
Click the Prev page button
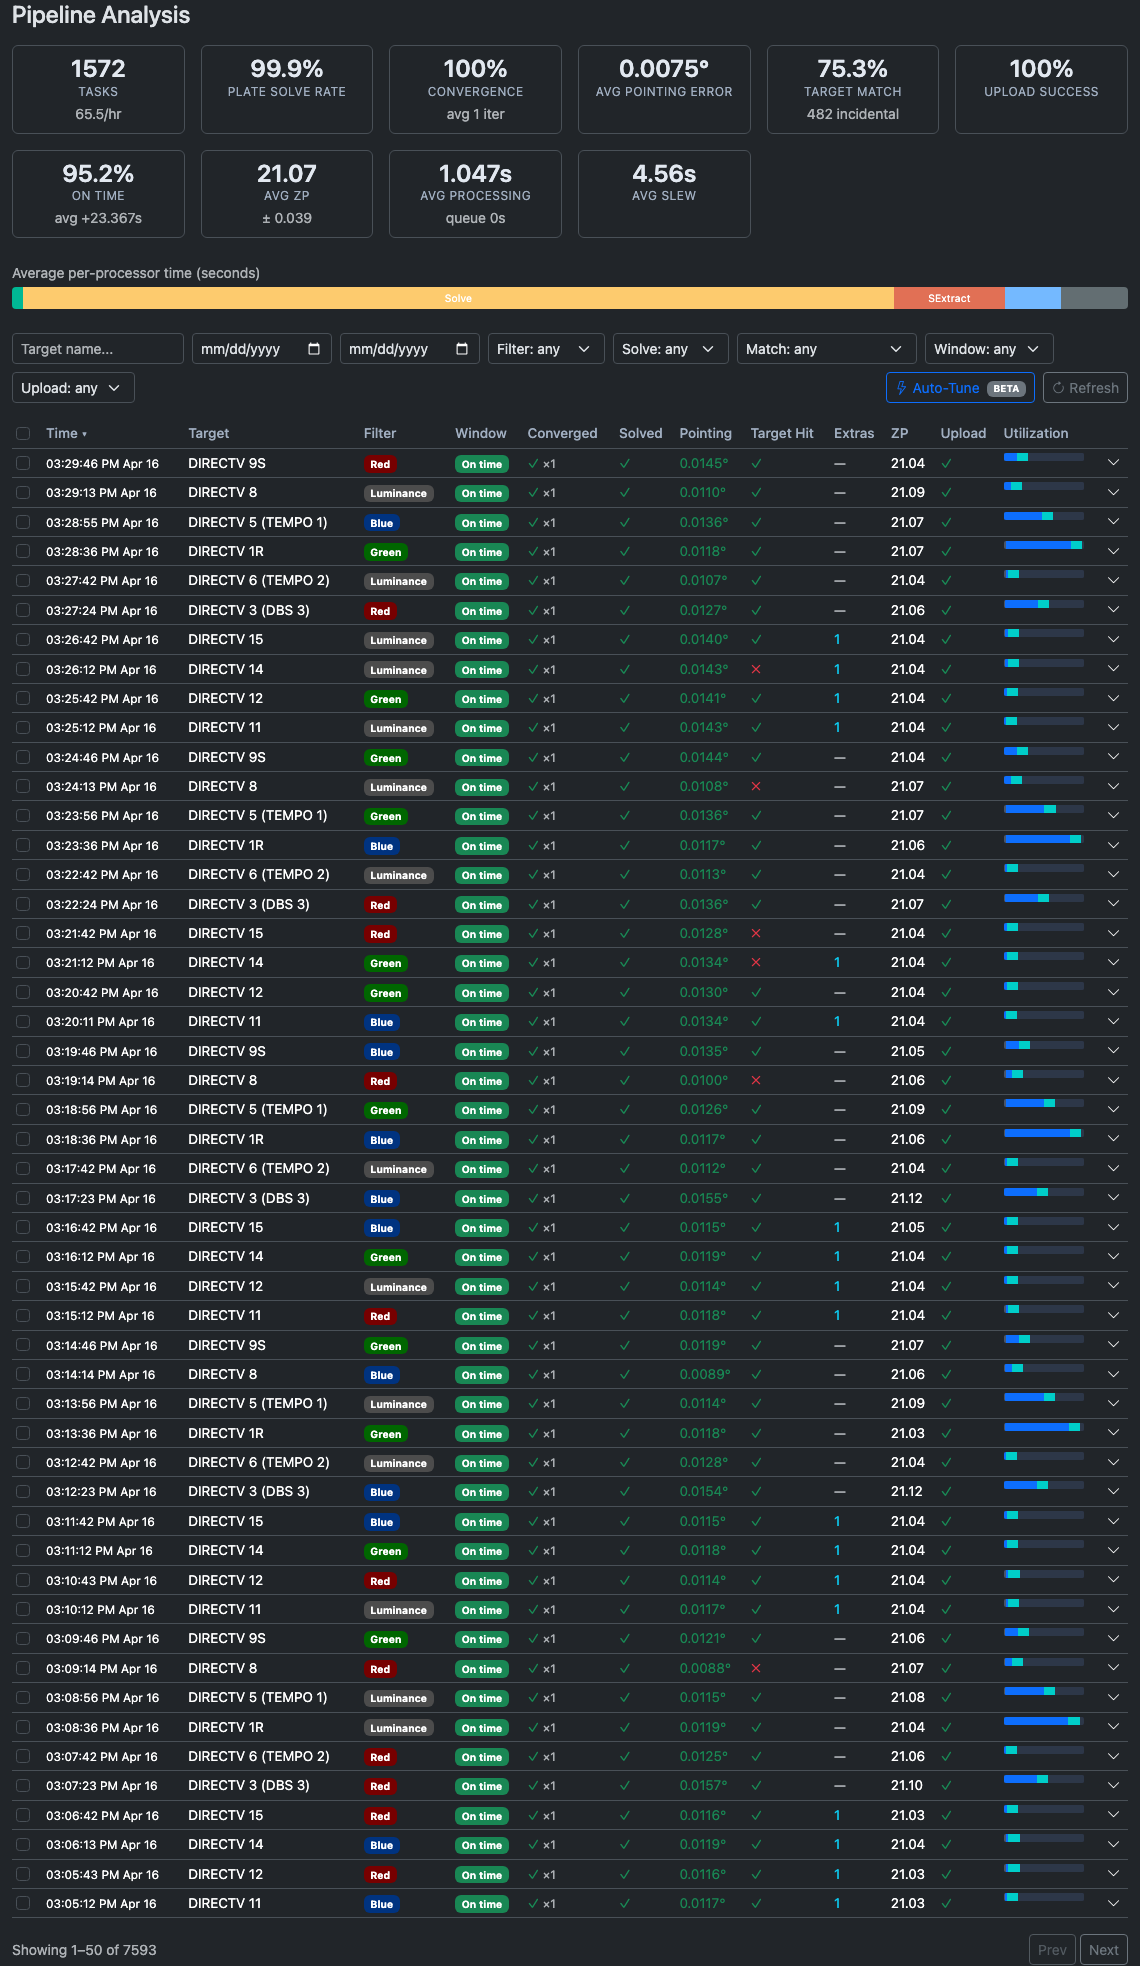[1052, 1950]
